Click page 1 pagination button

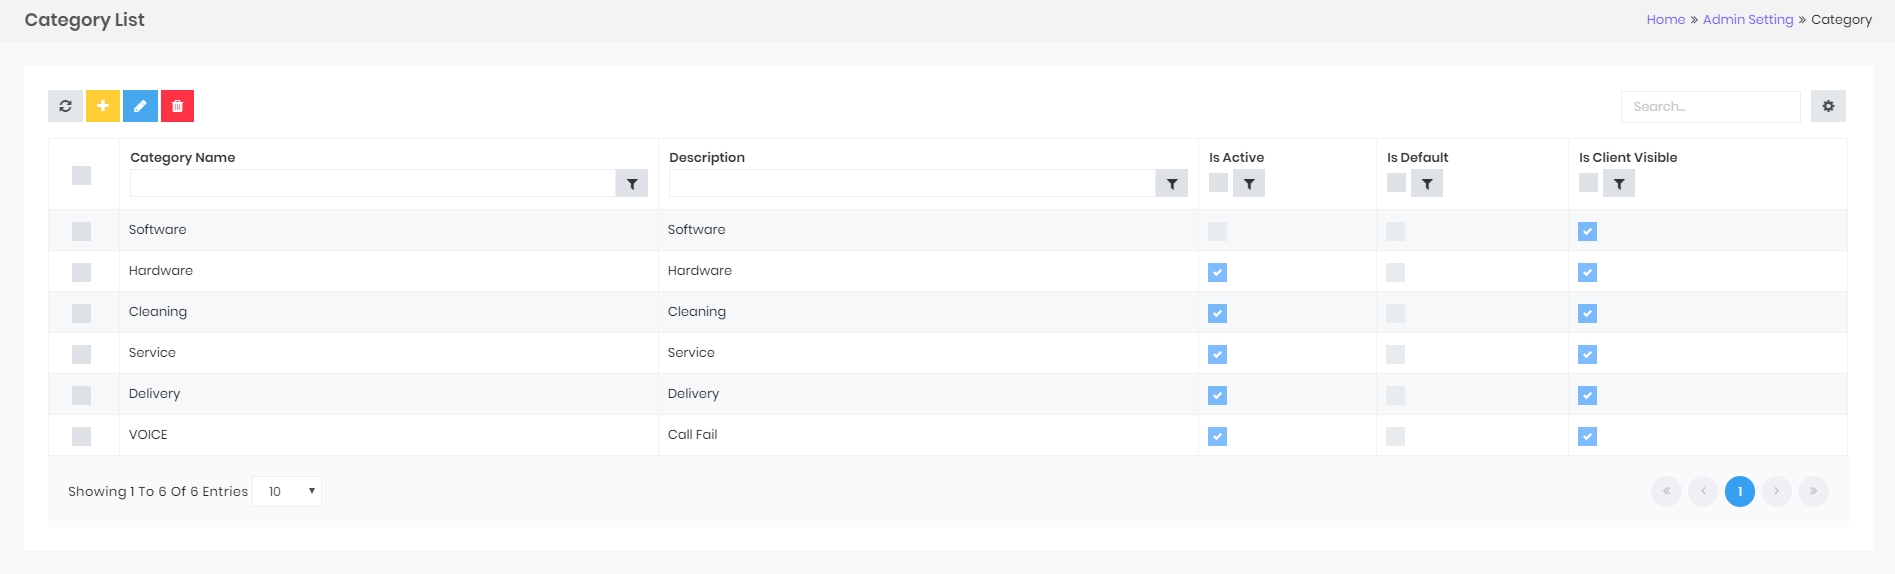pyautogui.click(x=1739, y=491)
